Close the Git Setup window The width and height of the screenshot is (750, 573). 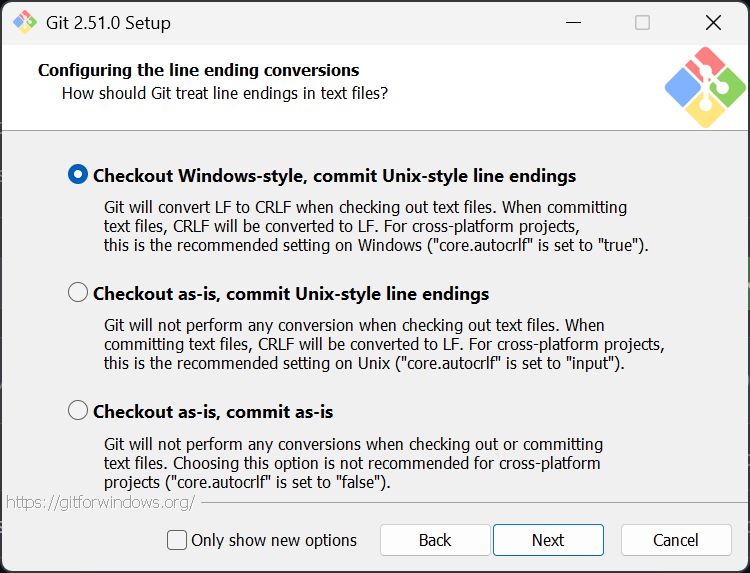coord(712,22)
